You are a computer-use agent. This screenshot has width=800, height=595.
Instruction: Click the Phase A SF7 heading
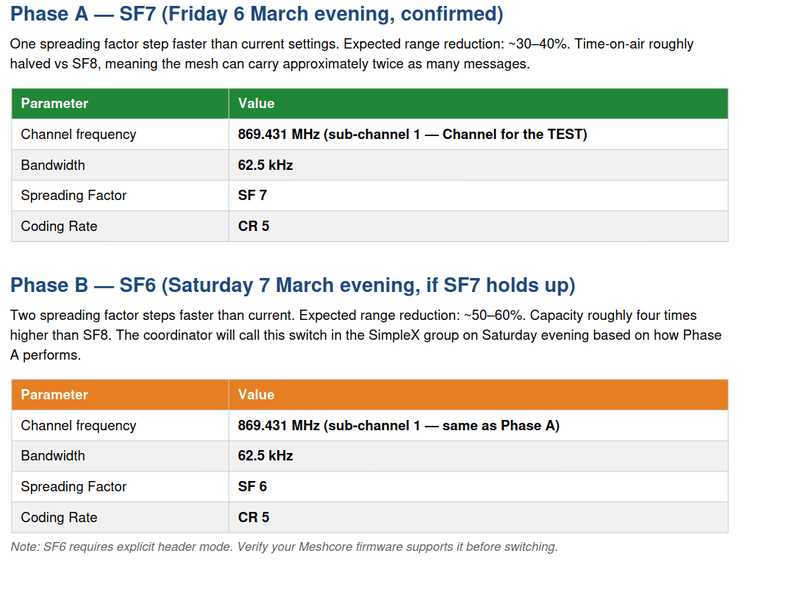pyautogui.click(x=257, y=15)
